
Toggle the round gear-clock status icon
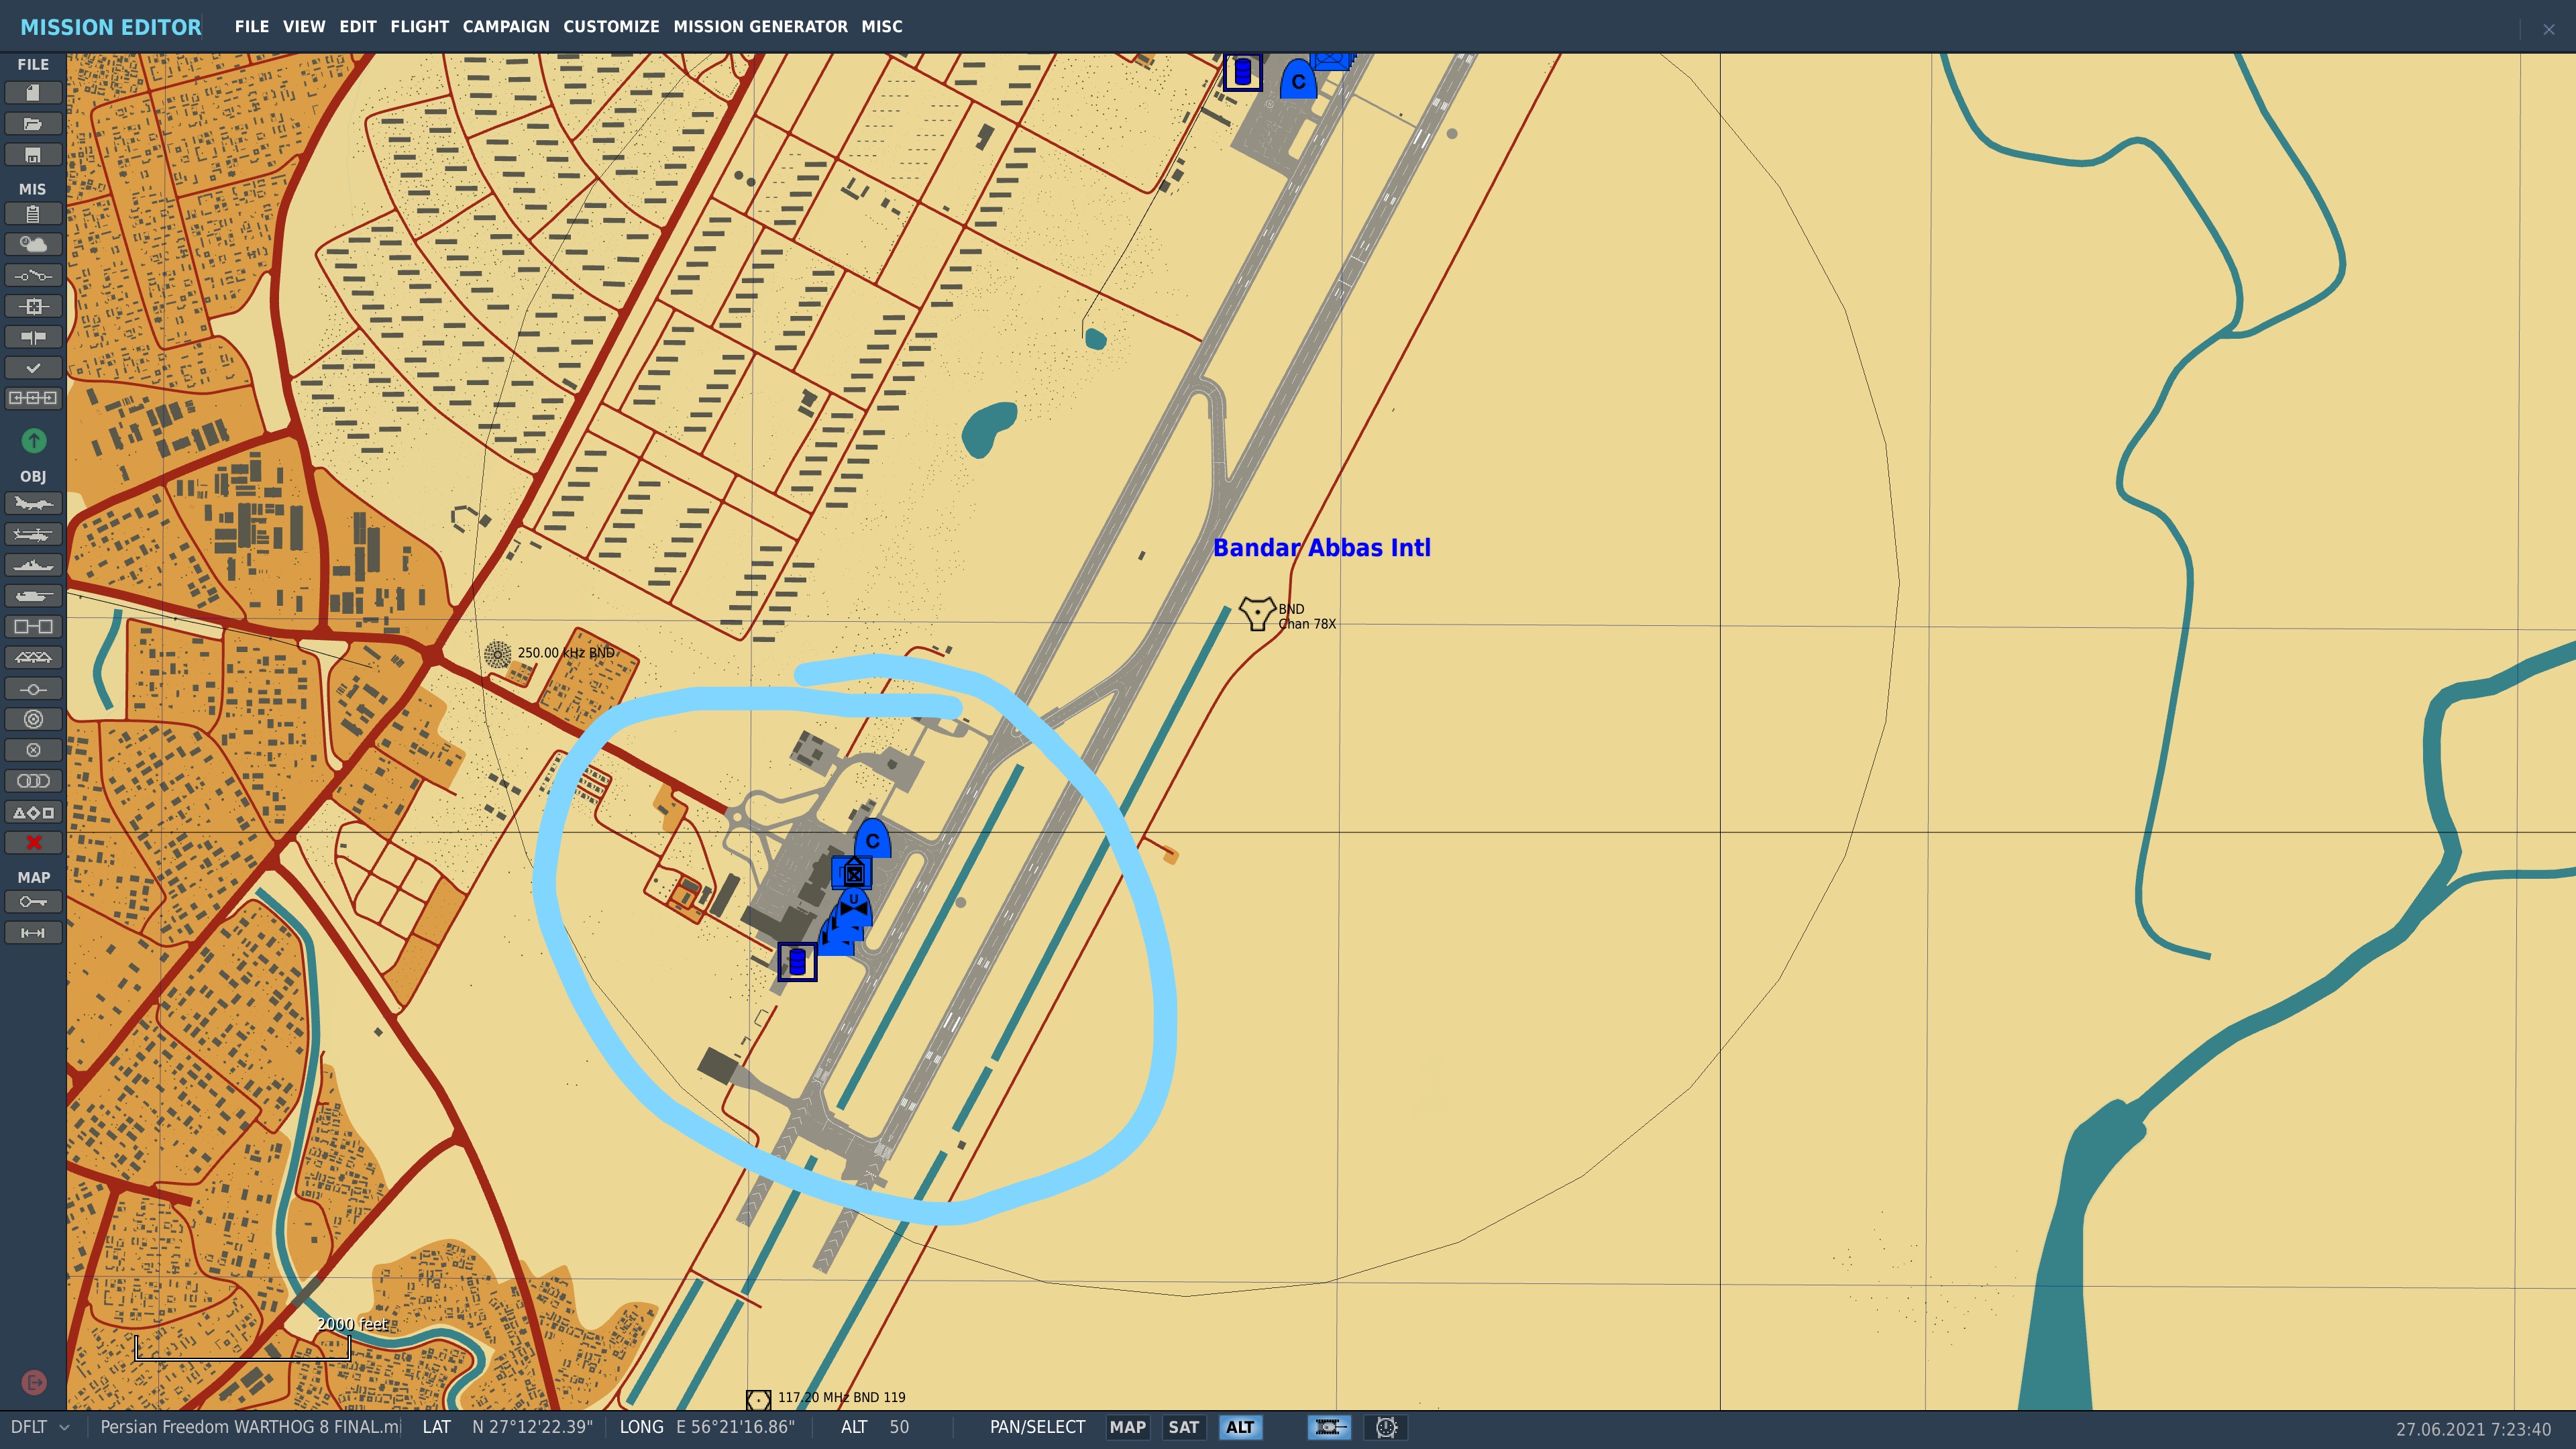tap(1386, 1427)
